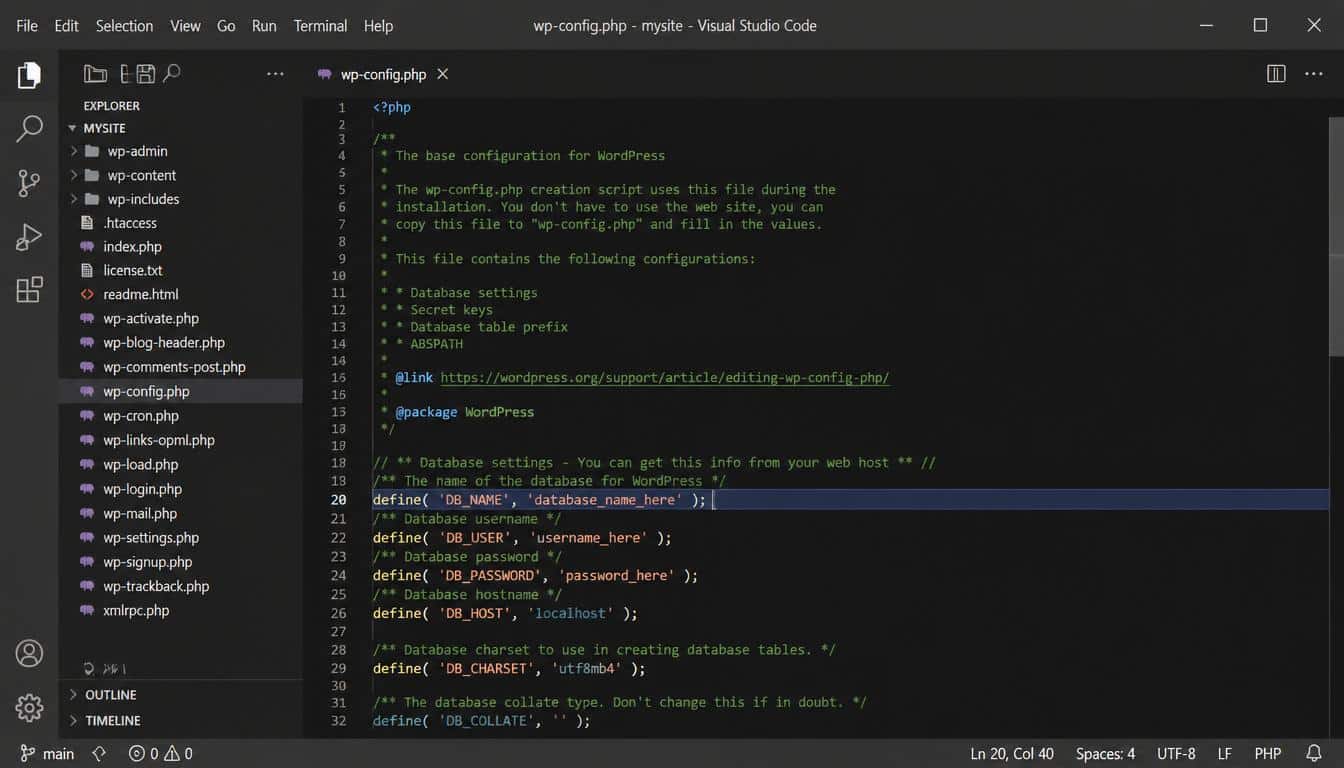Open the Search view in activity bar
Screen dimensions: 1344x768
(29, 128)
